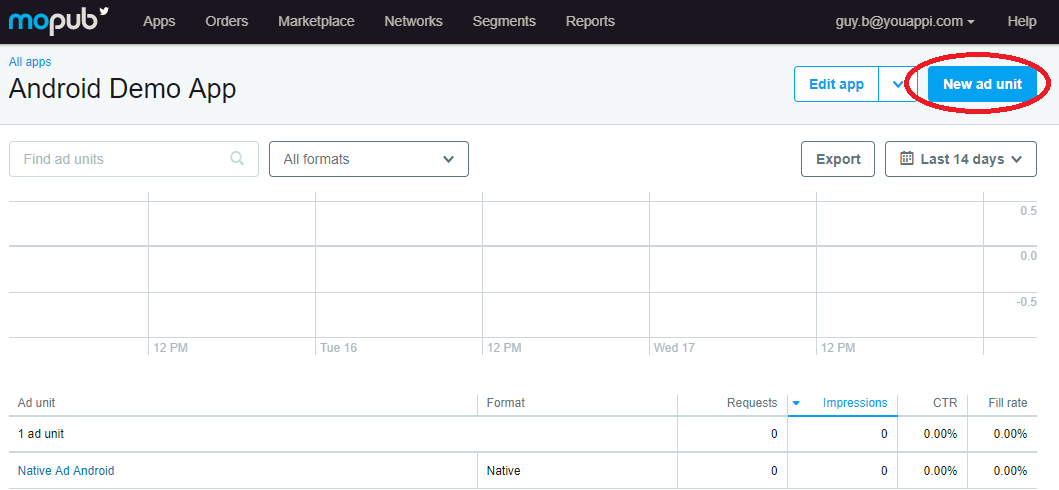The width and height of the screenshot is (1059, 490).
Task: Open the guy.b@youappi.com account menu
Action: point(905,21)
